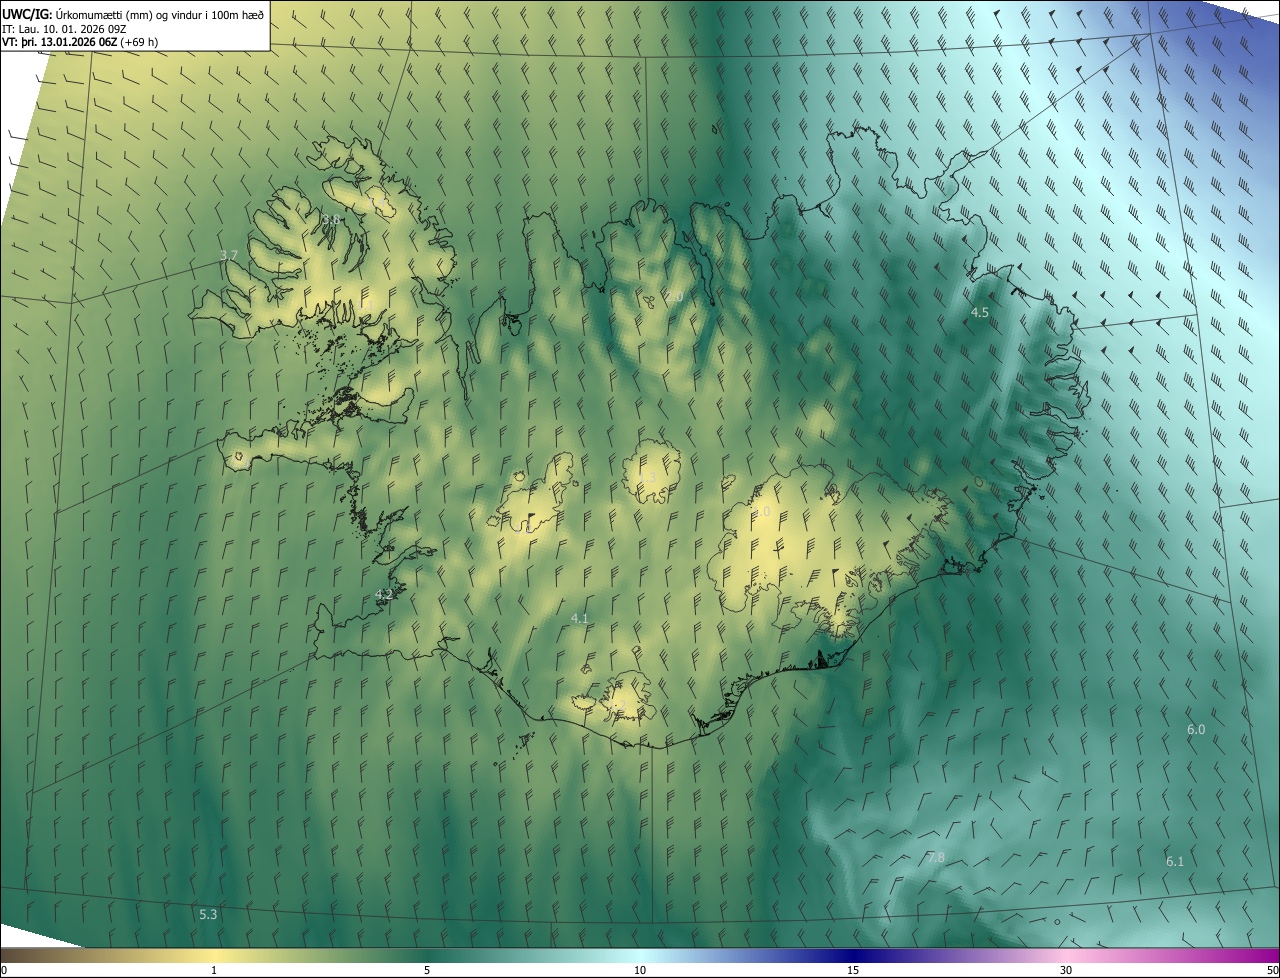Click the UWC/IG Úrkomumætti title text
Viewport: 1280px width, 978px height.
[133, 13]
